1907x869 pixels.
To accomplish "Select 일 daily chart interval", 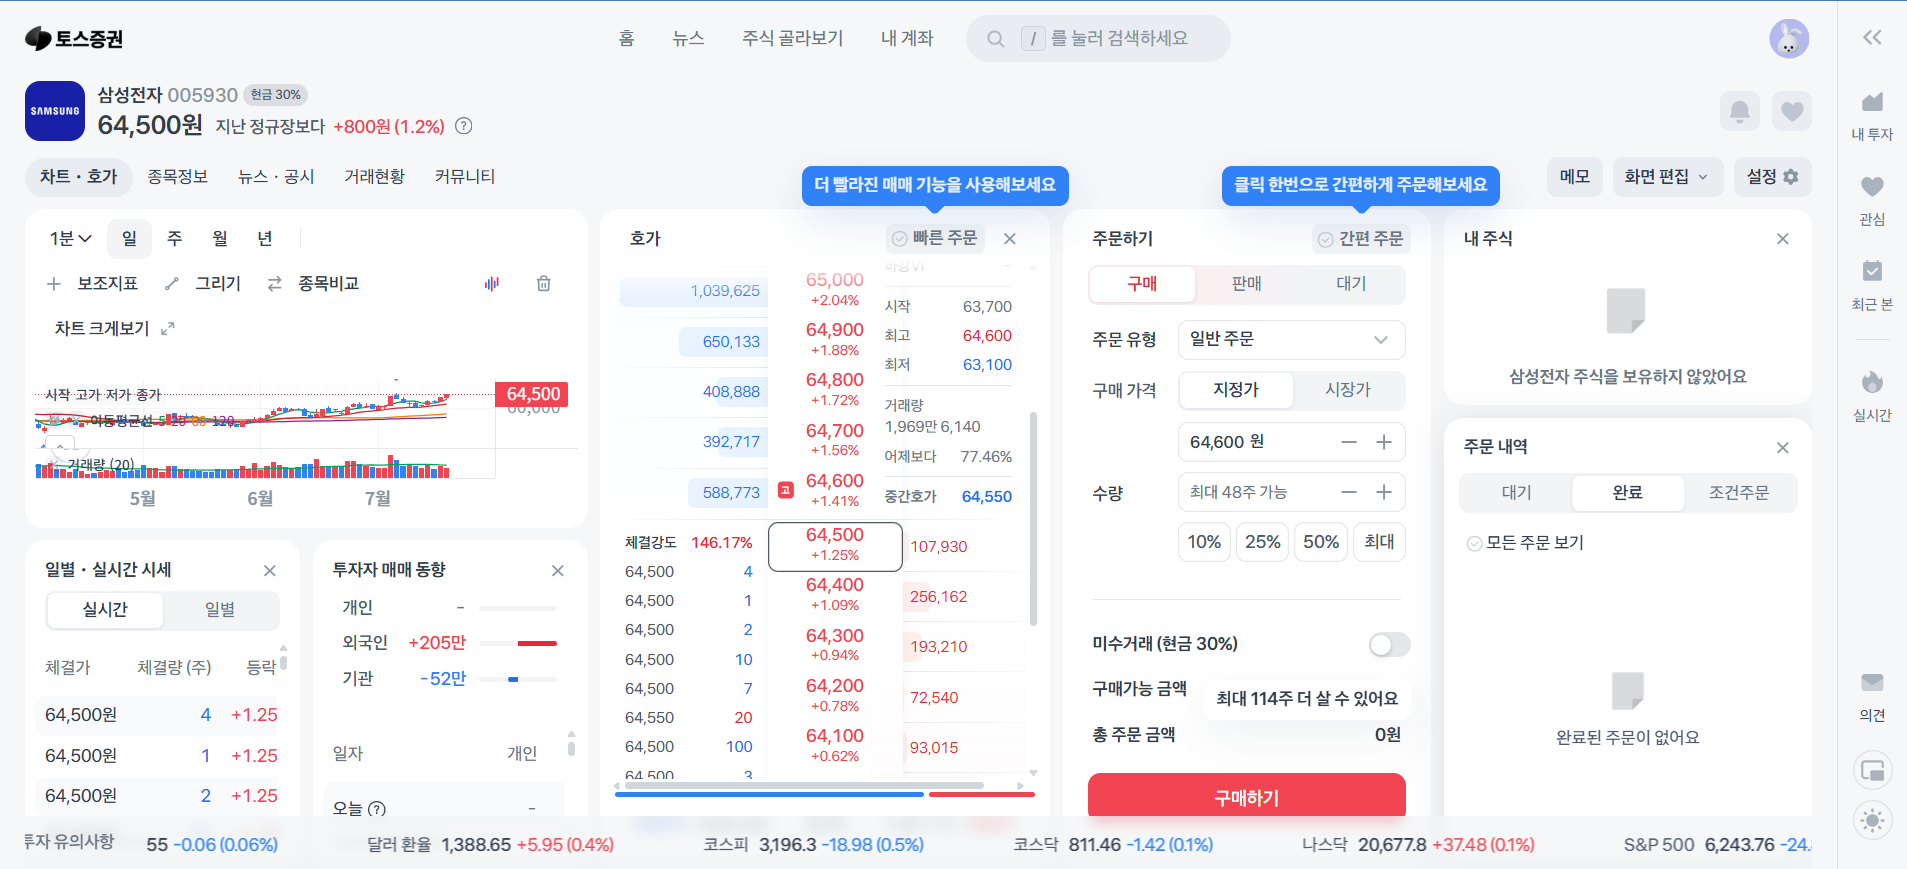I will click(x=129, y=239).
